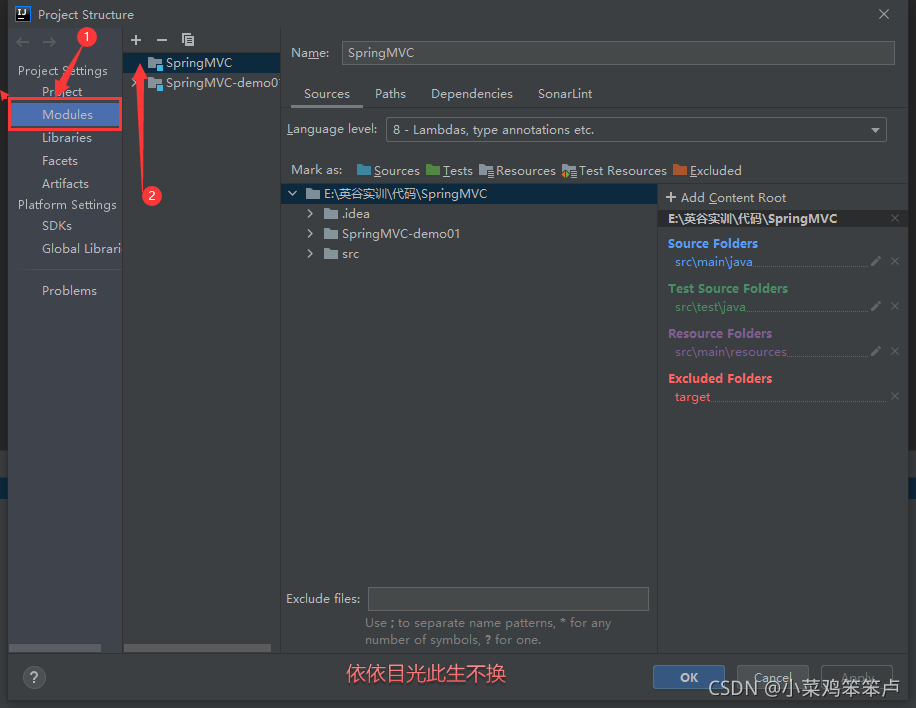
Task: Switch to the Sources tab
Action: coord(327,93)
